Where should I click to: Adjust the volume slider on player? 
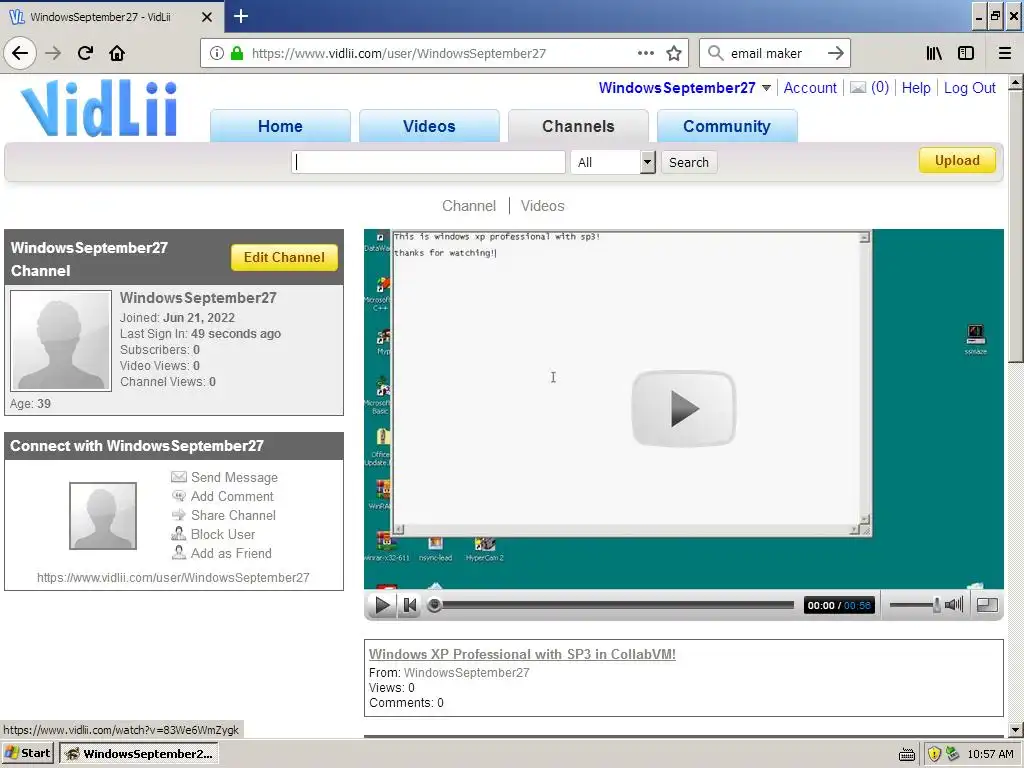pos(915,605)
